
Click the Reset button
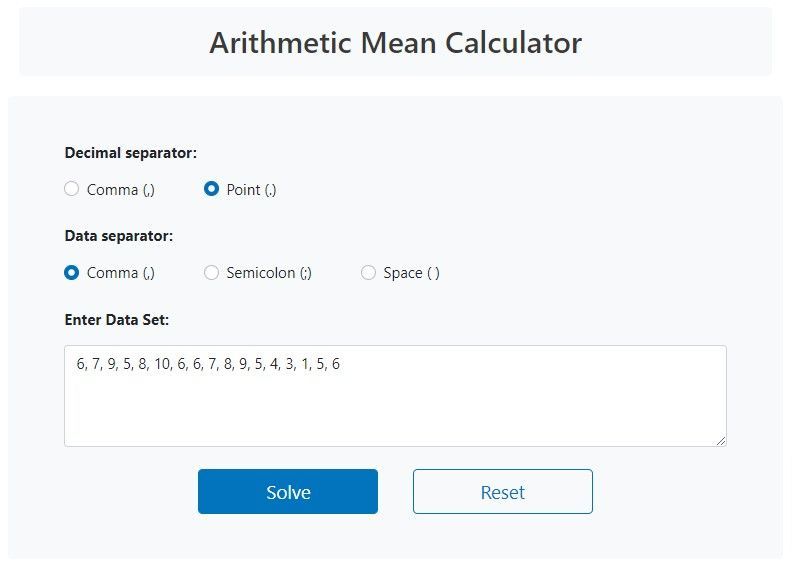pyautogui.click(x=503, y=491)
